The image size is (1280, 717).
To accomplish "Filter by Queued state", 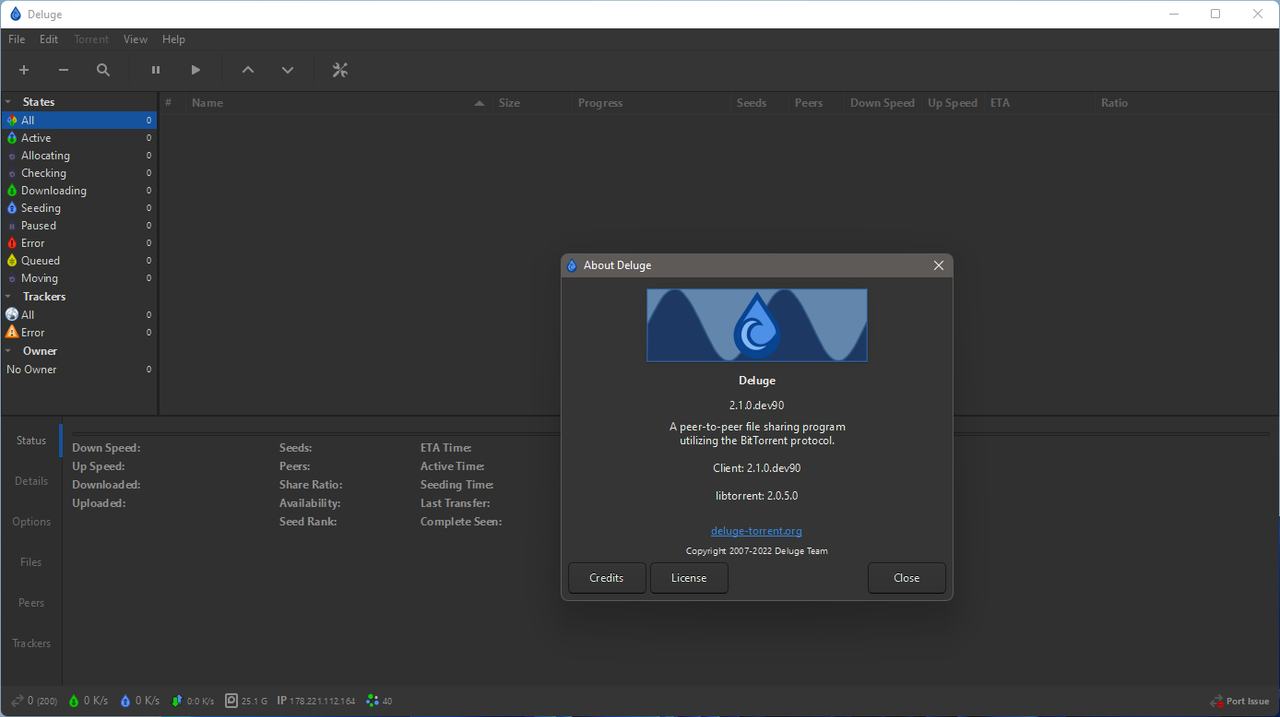I will tap(79, 260).
